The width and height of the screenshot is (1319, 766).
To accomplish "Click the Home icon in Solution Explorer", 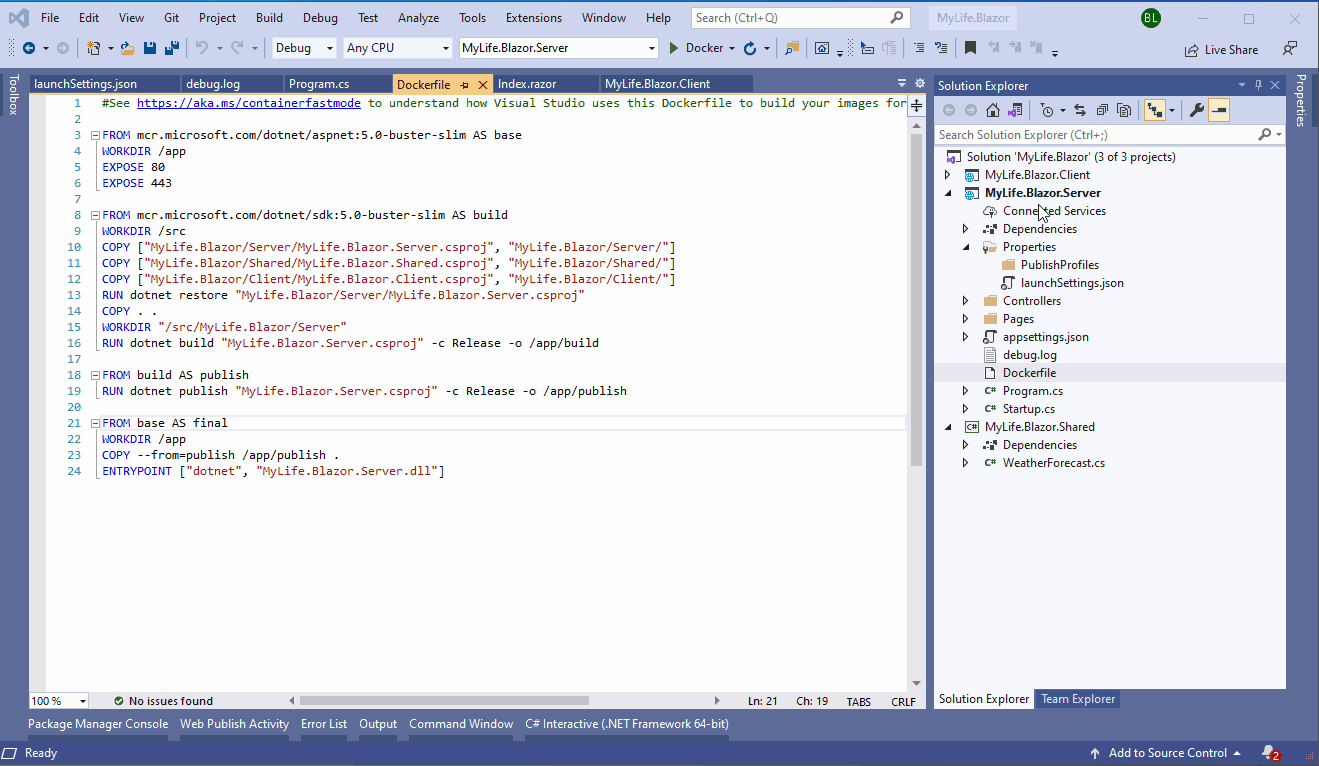I will [992, 110].
